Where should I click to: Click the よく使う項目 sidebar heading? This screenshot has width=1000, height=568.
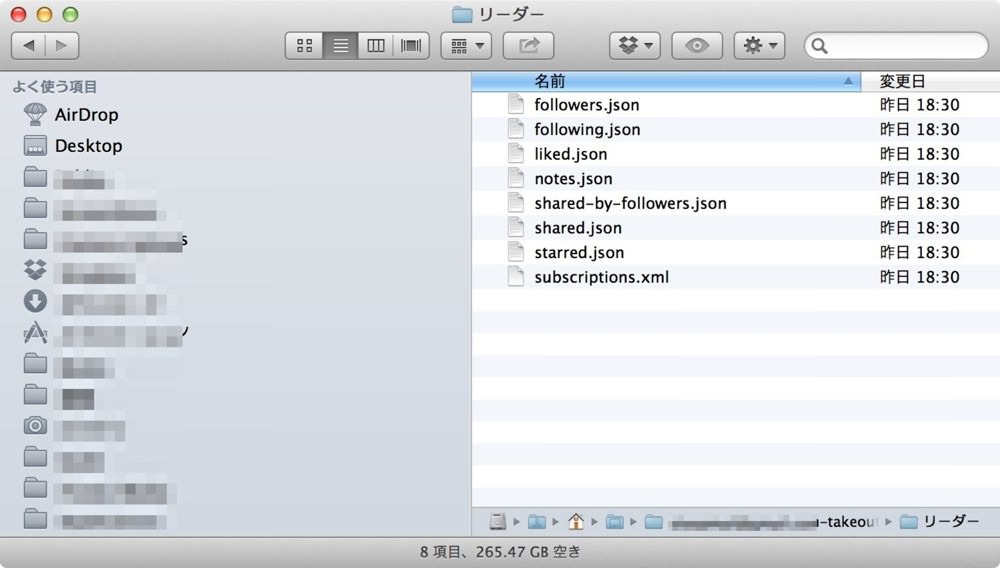55,87
